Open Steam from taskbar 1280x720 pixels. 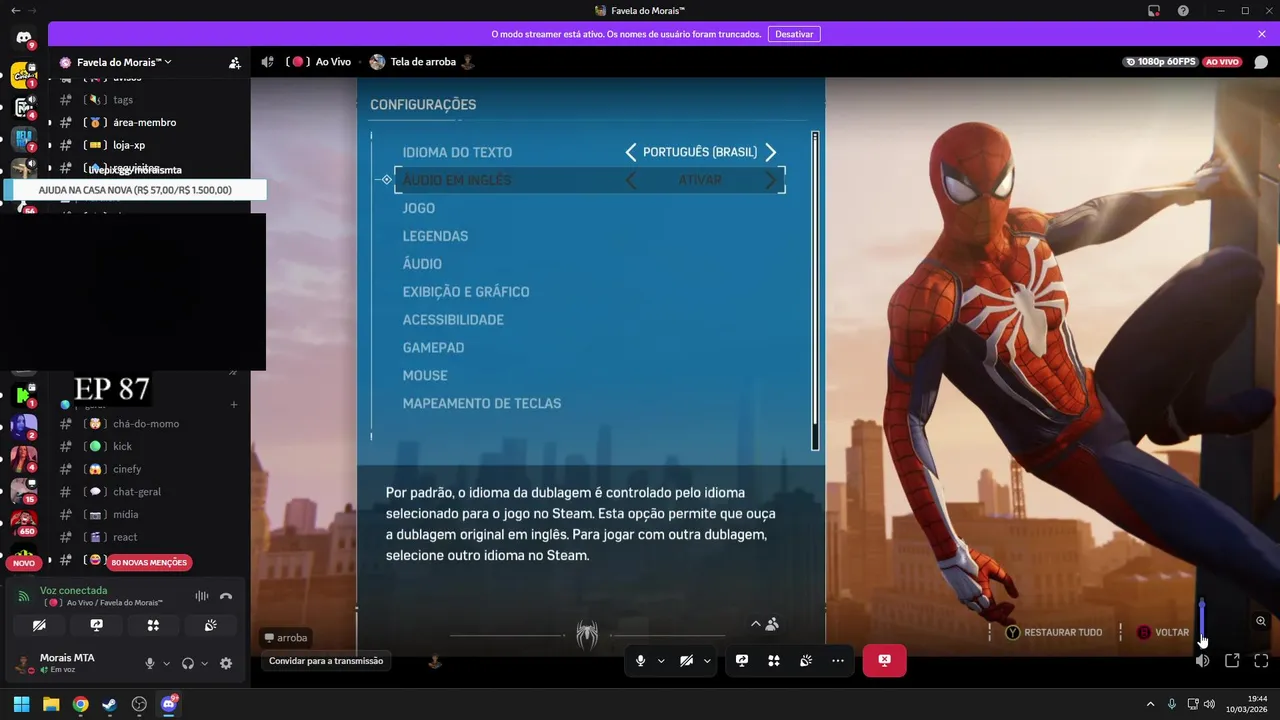[x=110, y=704]
